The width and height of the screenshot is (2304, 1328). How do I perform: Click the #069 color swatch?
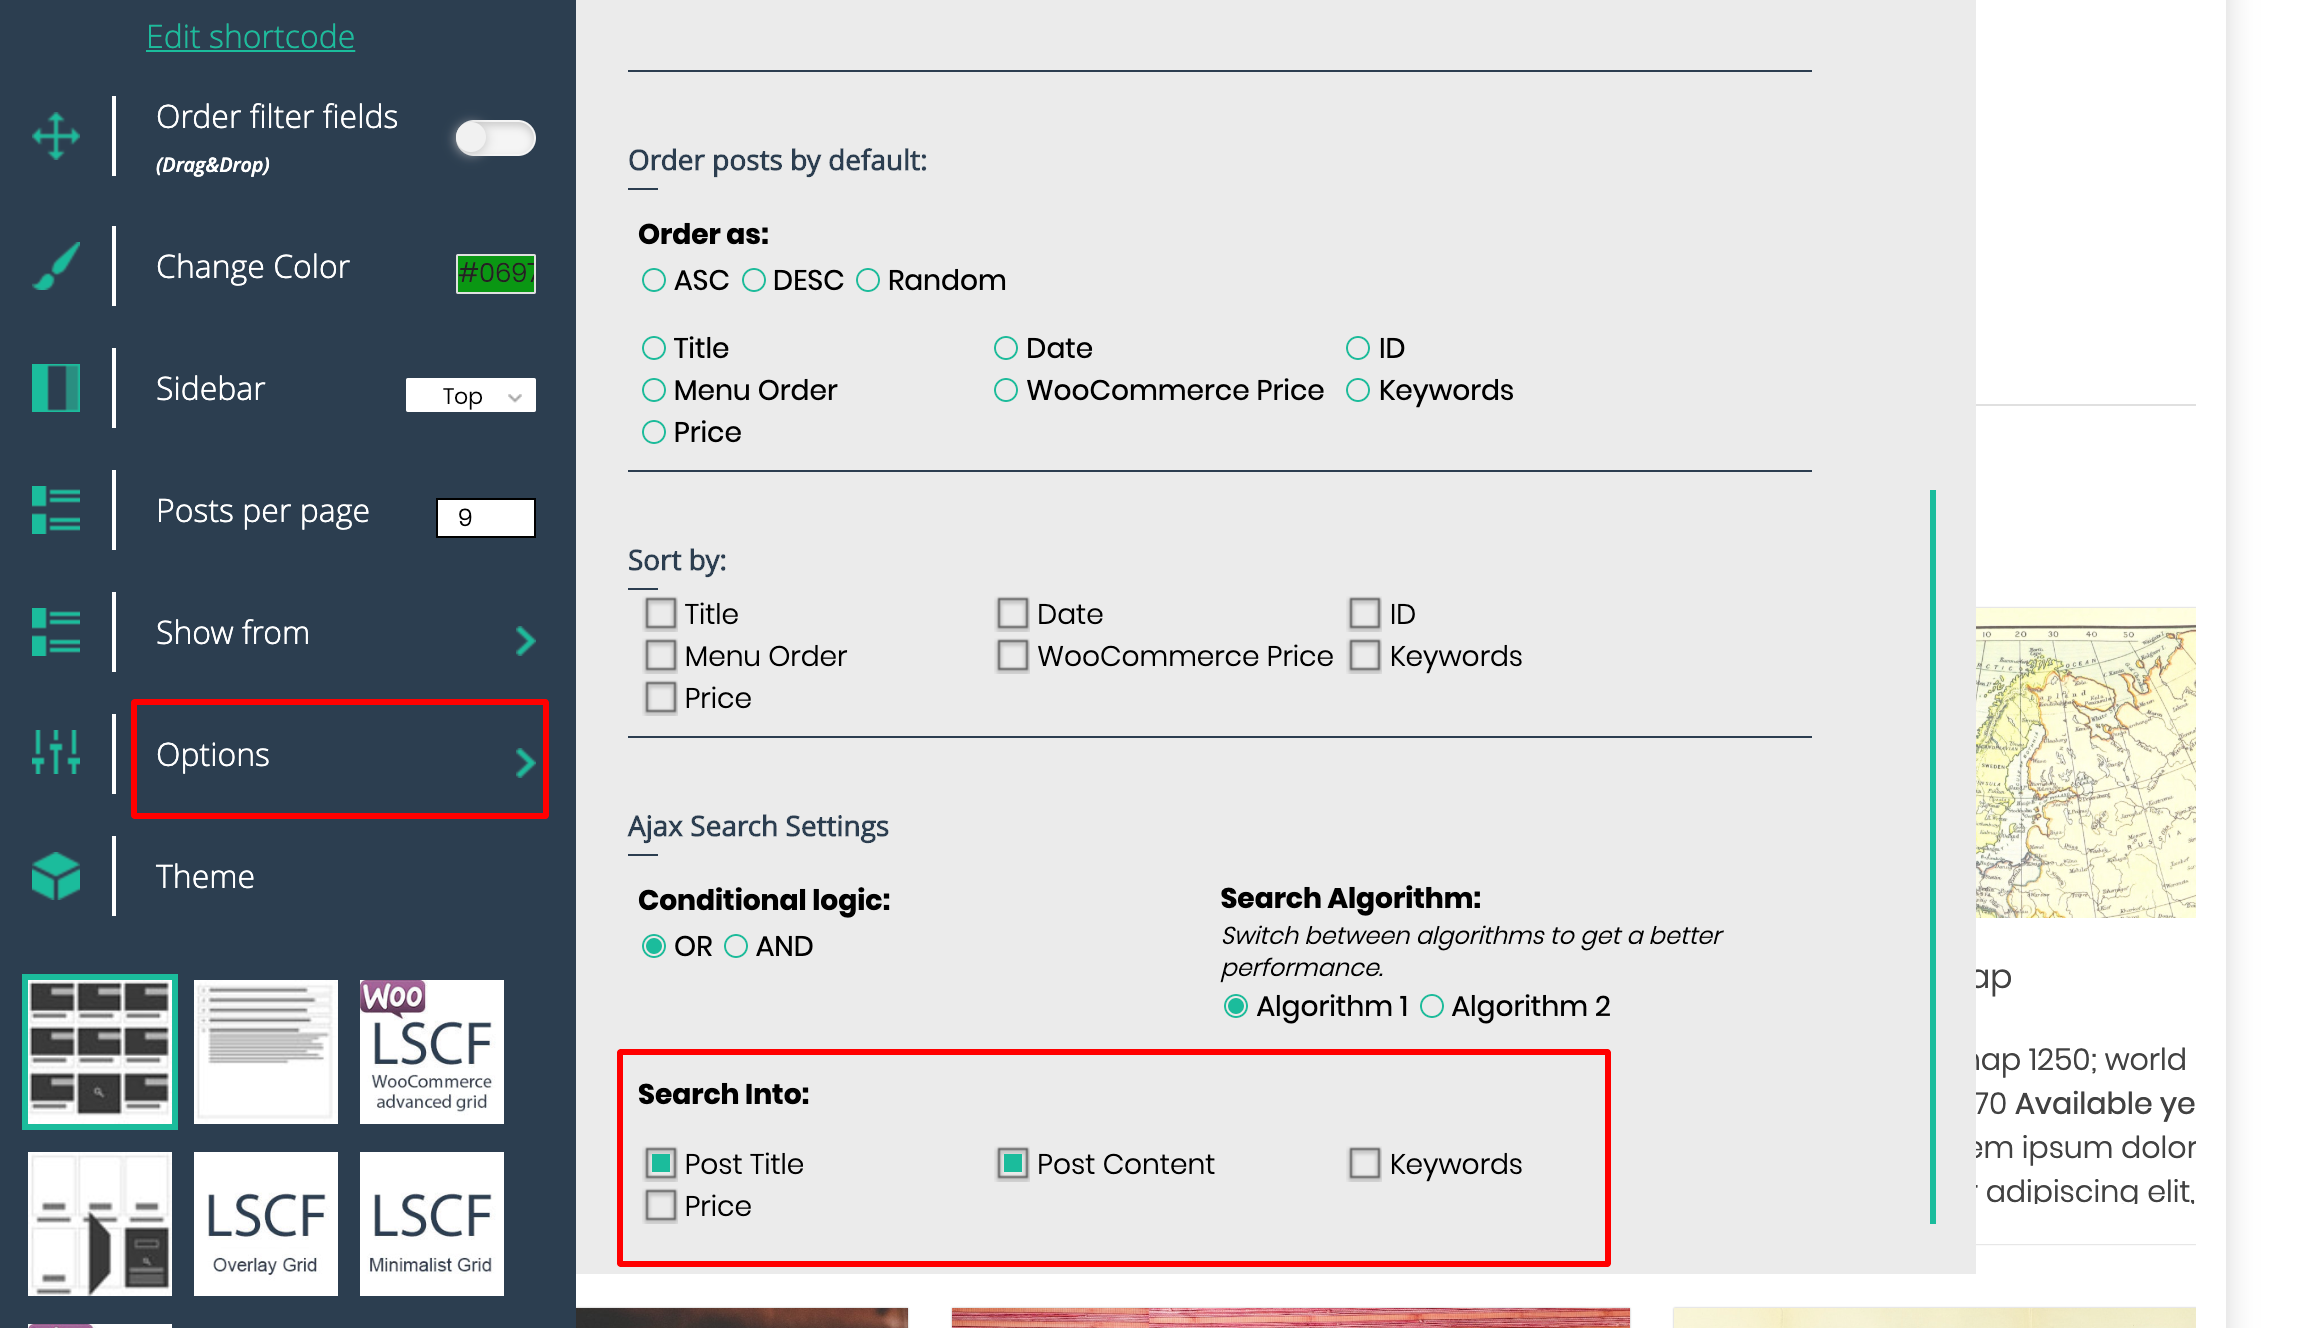[x=494, y=272]
